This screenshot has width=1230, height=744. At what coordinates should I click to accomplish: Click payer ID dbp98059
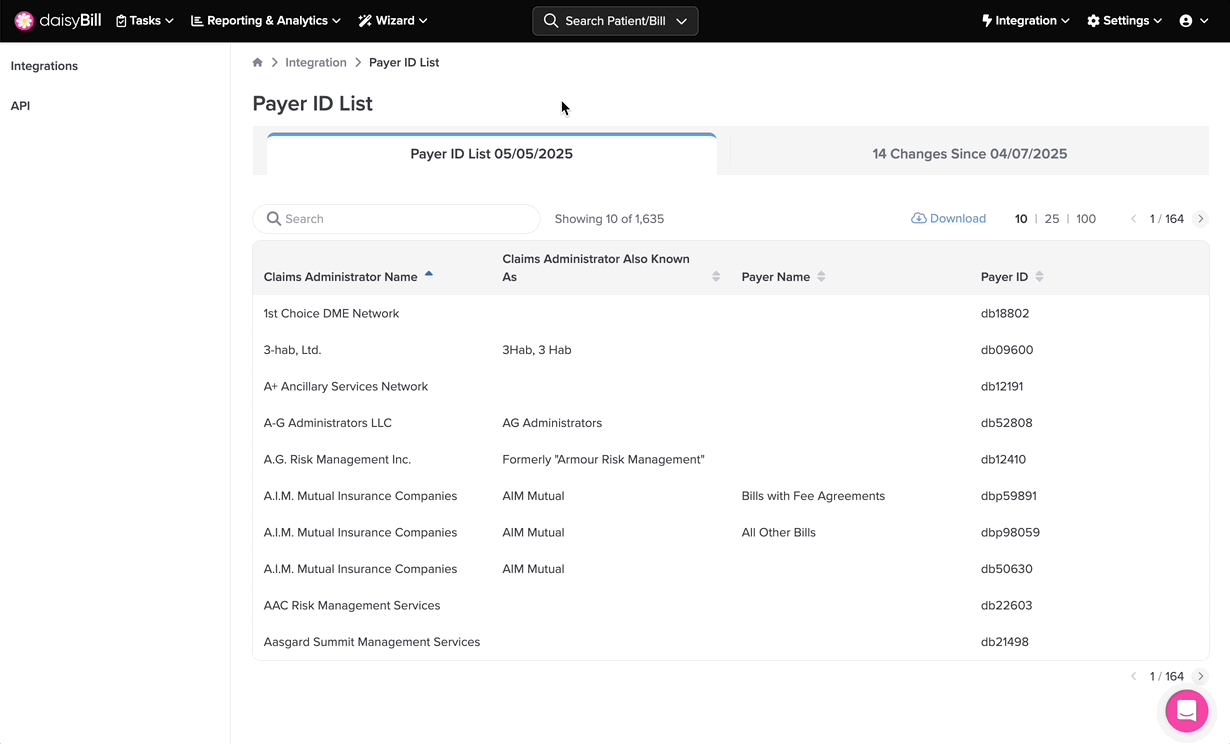coord(1010,533)
